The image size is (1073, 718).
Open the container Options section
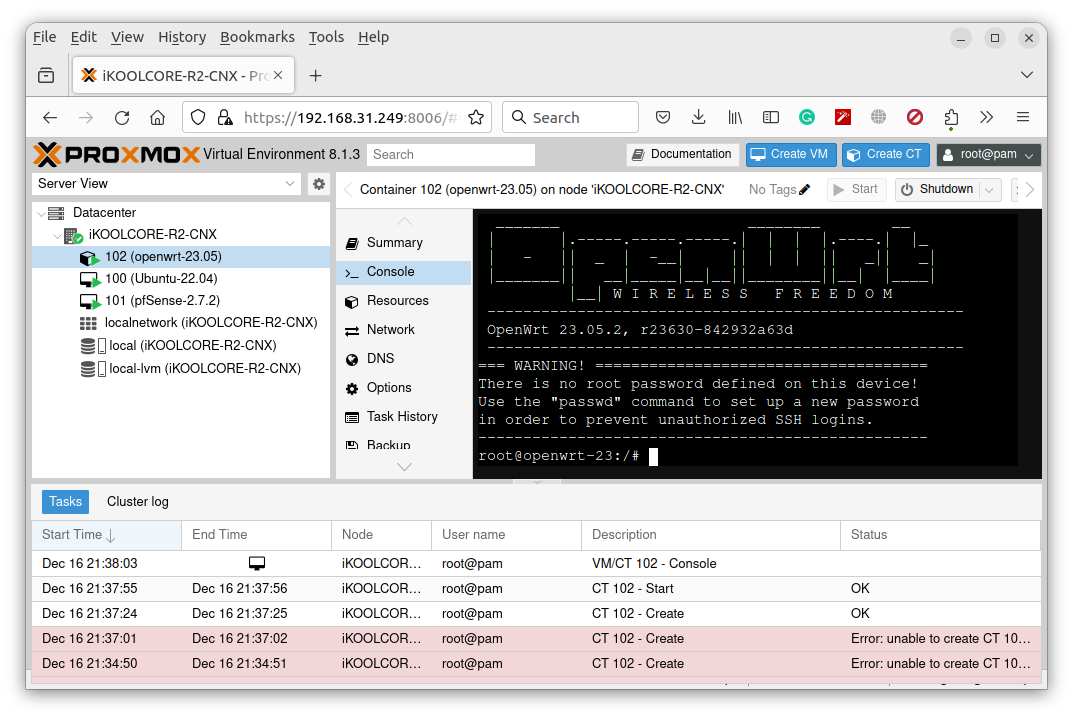[x=404, y=388]
